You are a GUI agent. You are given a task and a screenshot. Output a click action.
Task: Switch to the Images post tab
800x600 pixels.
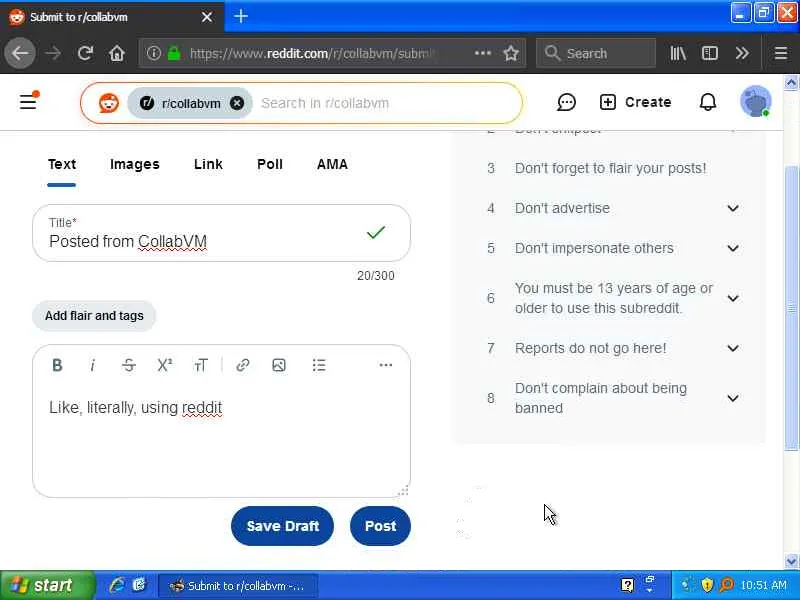(135, 164)
